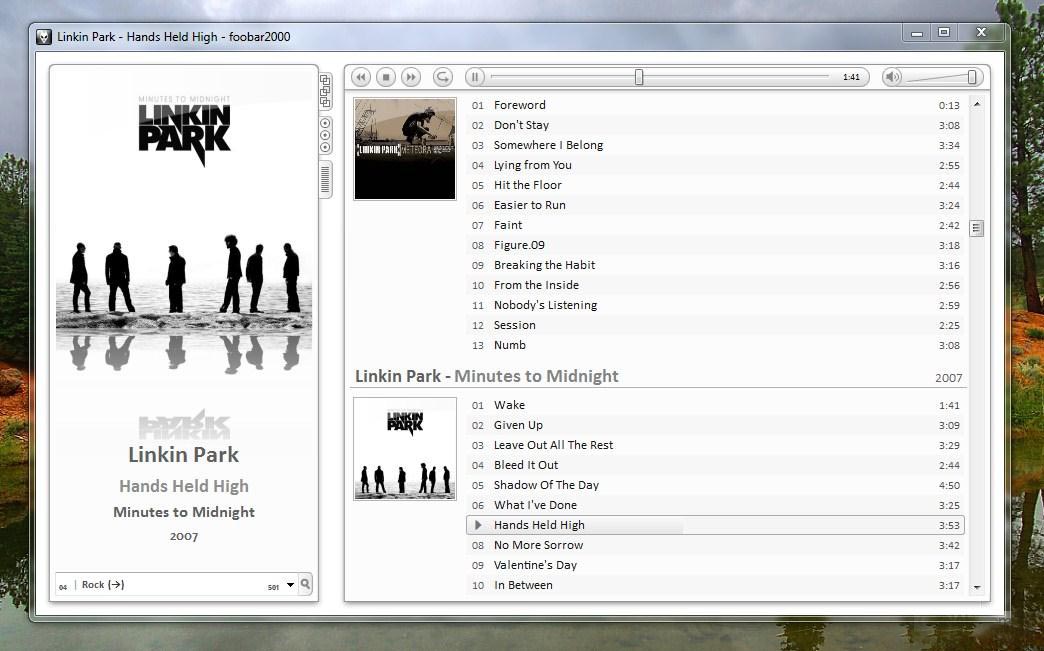1044x651 pixels.
Task: Click the Linkin Park - Minutes to Midnight header
Action: pyautogui.click(x=487, y=376)
